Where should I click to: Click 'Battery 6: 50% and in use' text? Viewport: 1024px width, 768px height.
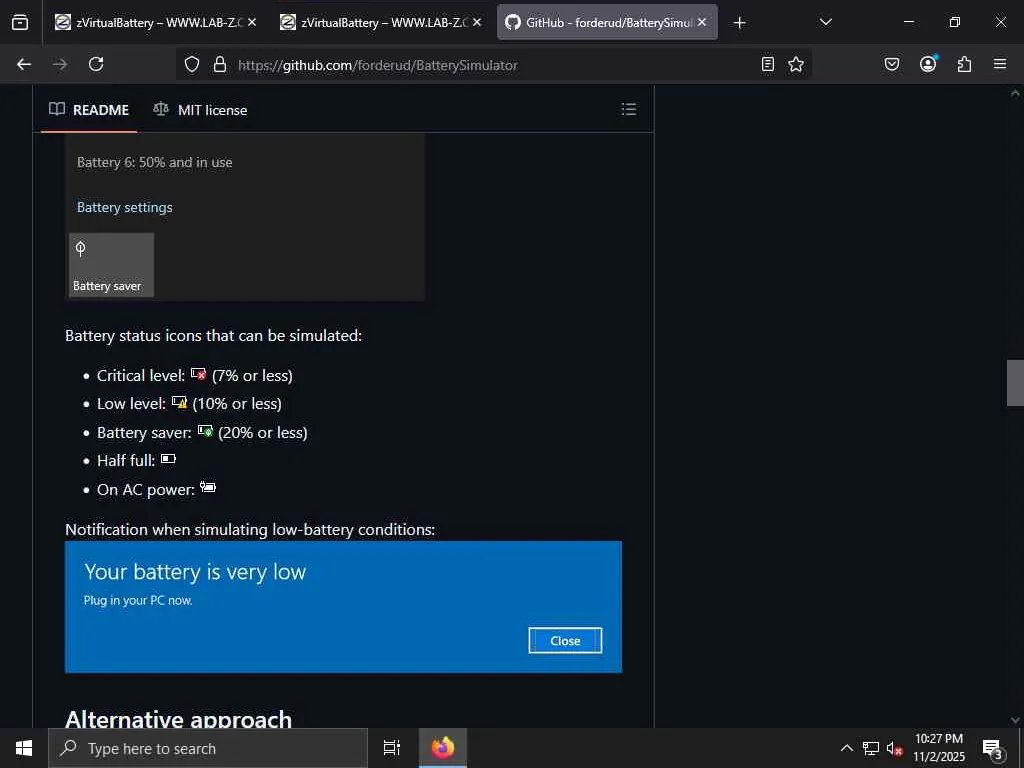(155, 162)
